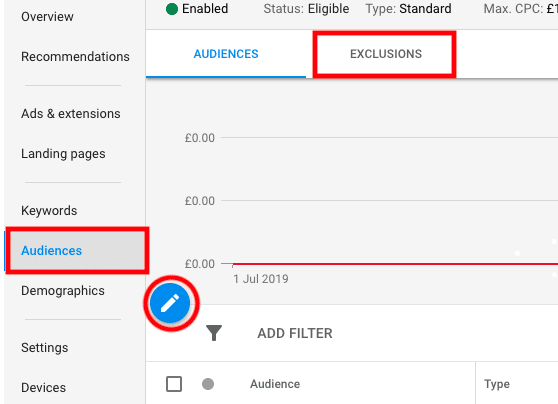Click the 1 Jul 2019 chart marker
558x404 pixels.
tap(260, 279)
